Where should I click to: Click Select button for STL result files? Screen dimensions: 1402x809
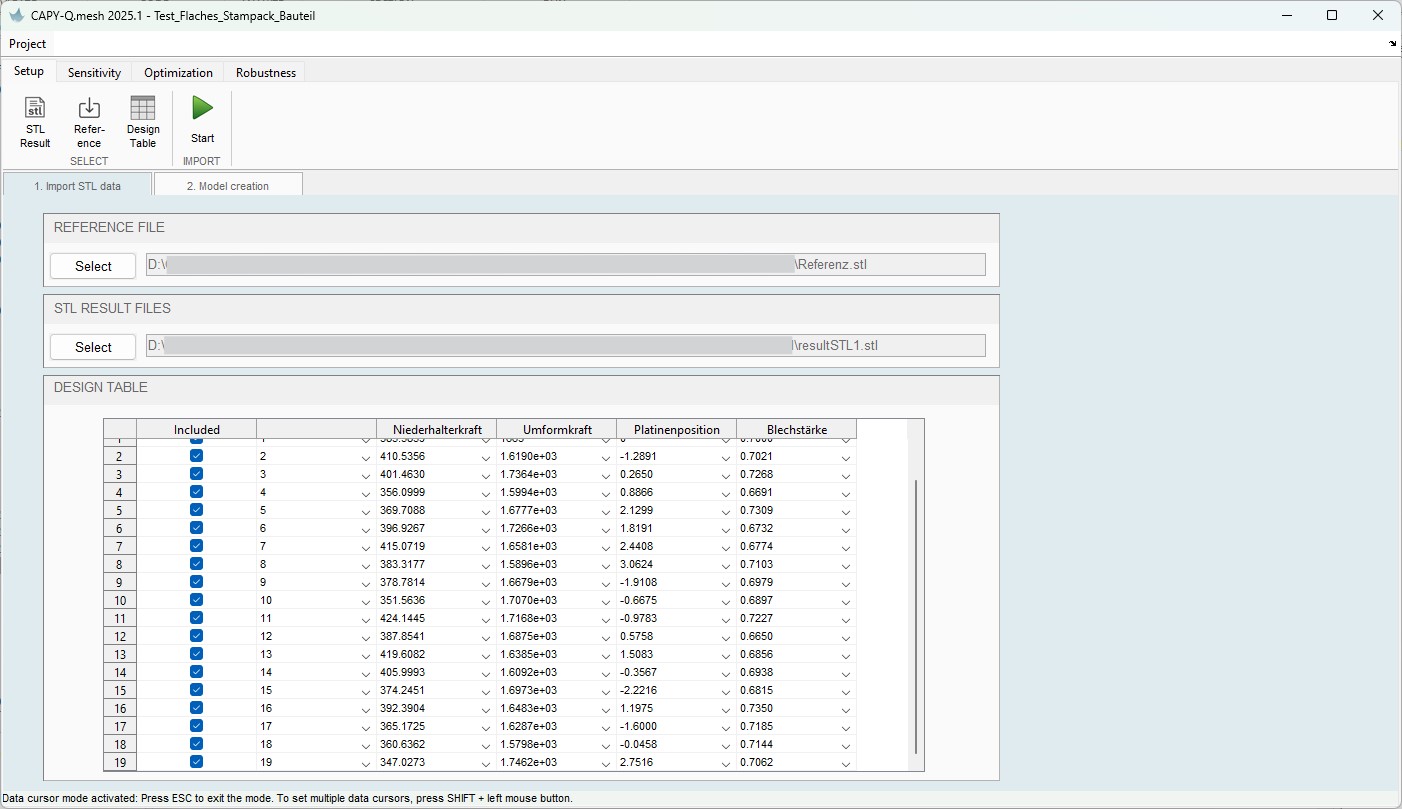93,347
